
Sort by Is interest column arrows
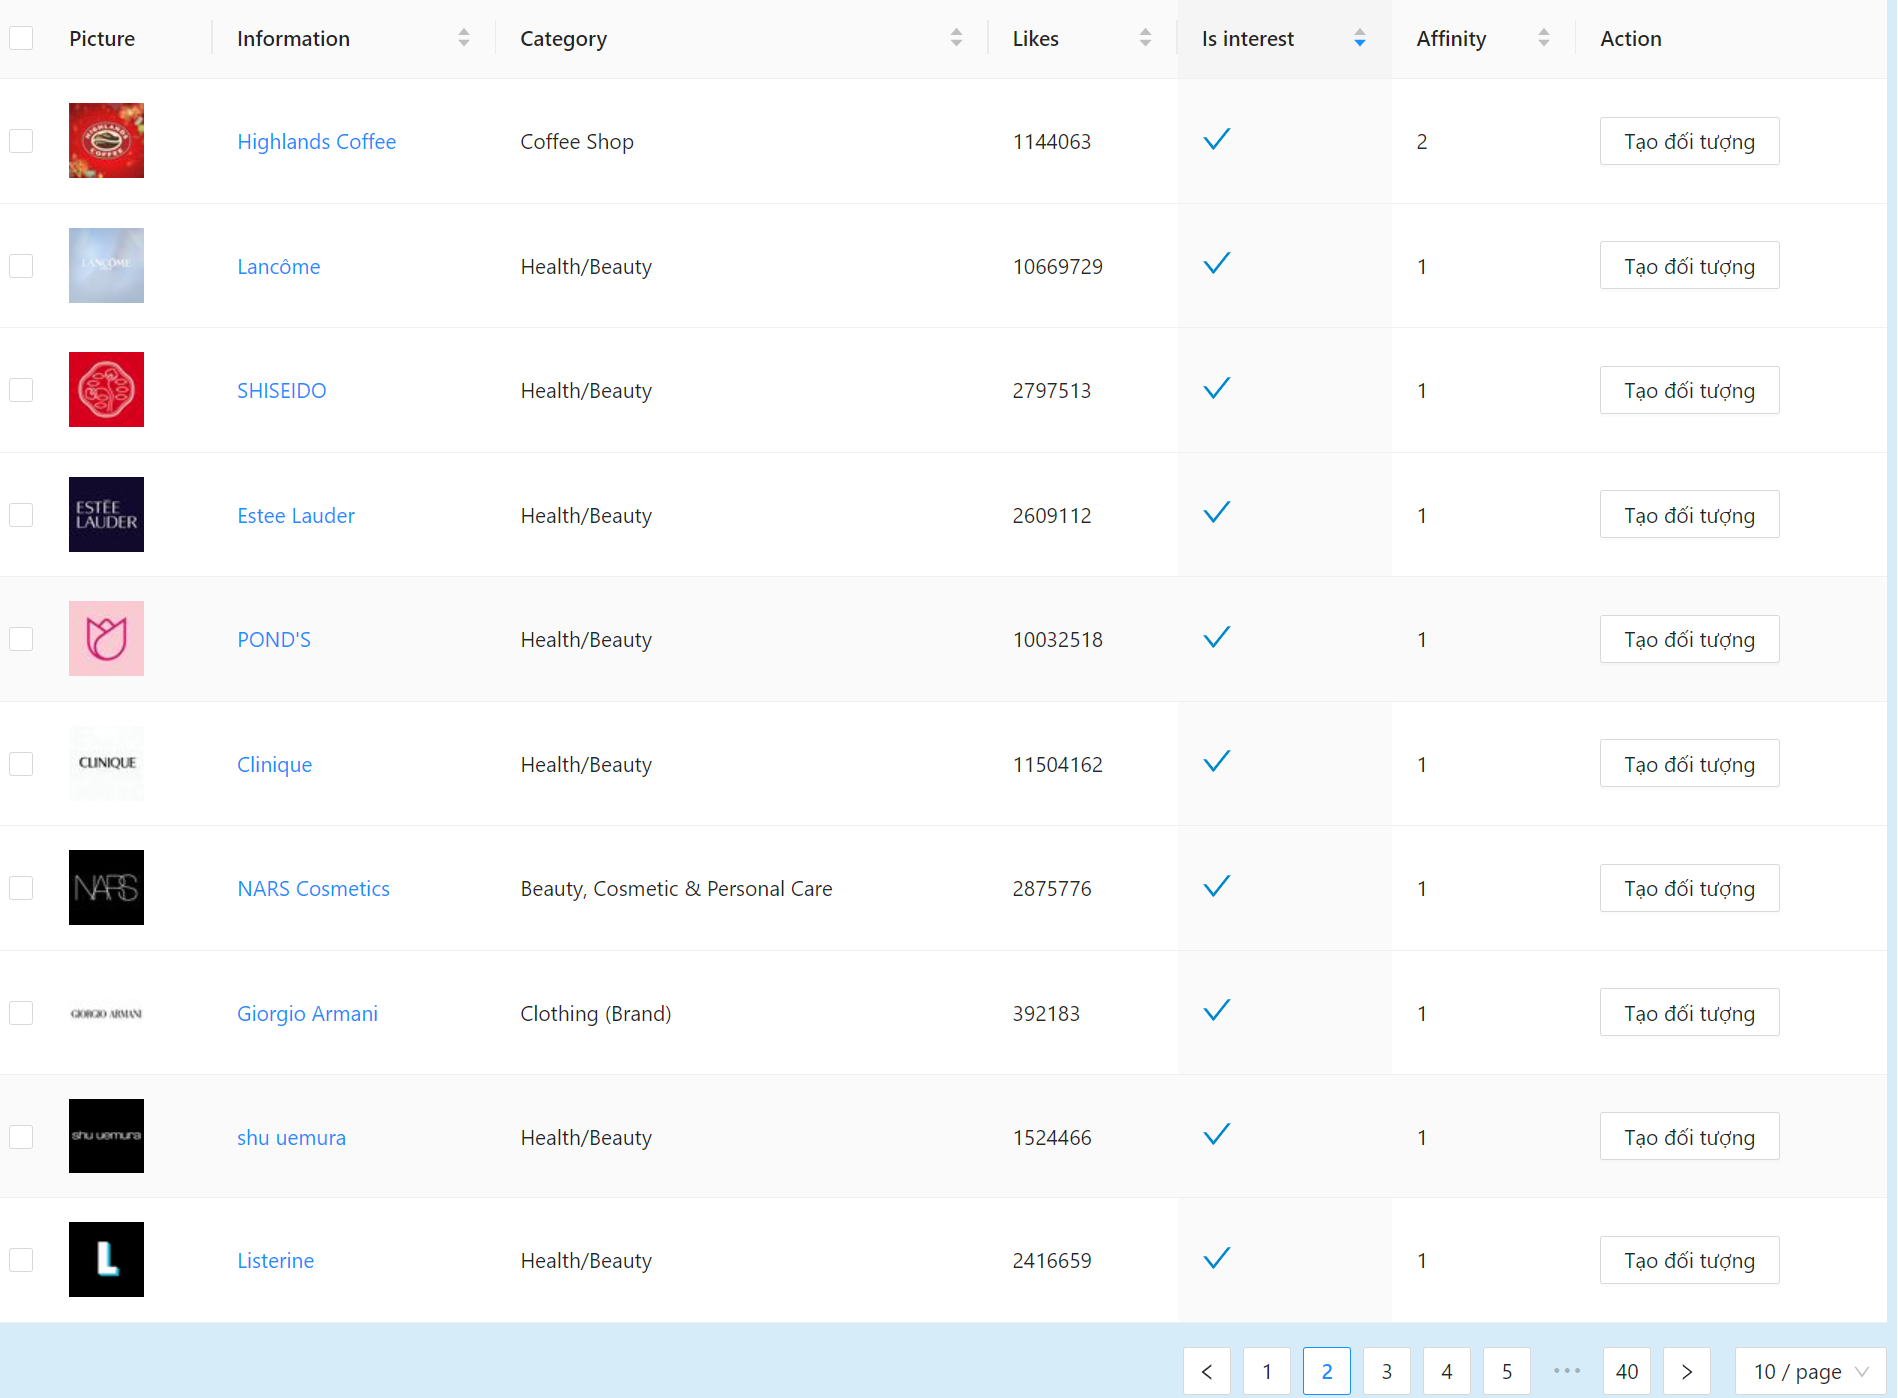pyautogui.click(x=1359, y=38)
